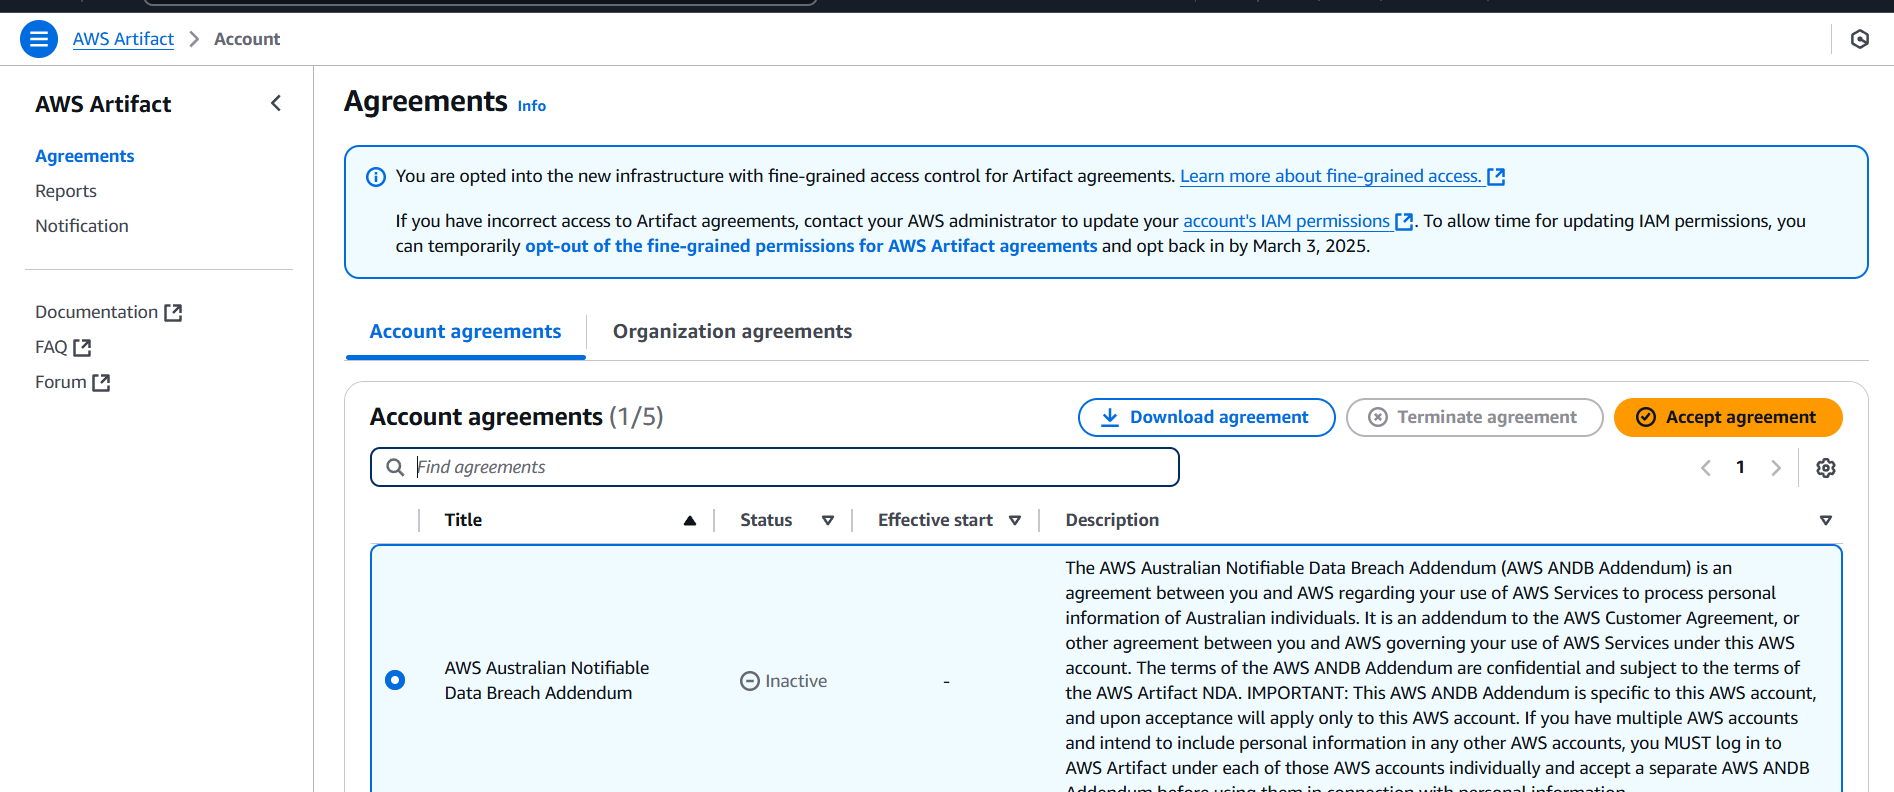Sort the Effective start column arrow
Image resolution: width=1894 pixels, height=792 pixels.
click(x=1015, y=520)
